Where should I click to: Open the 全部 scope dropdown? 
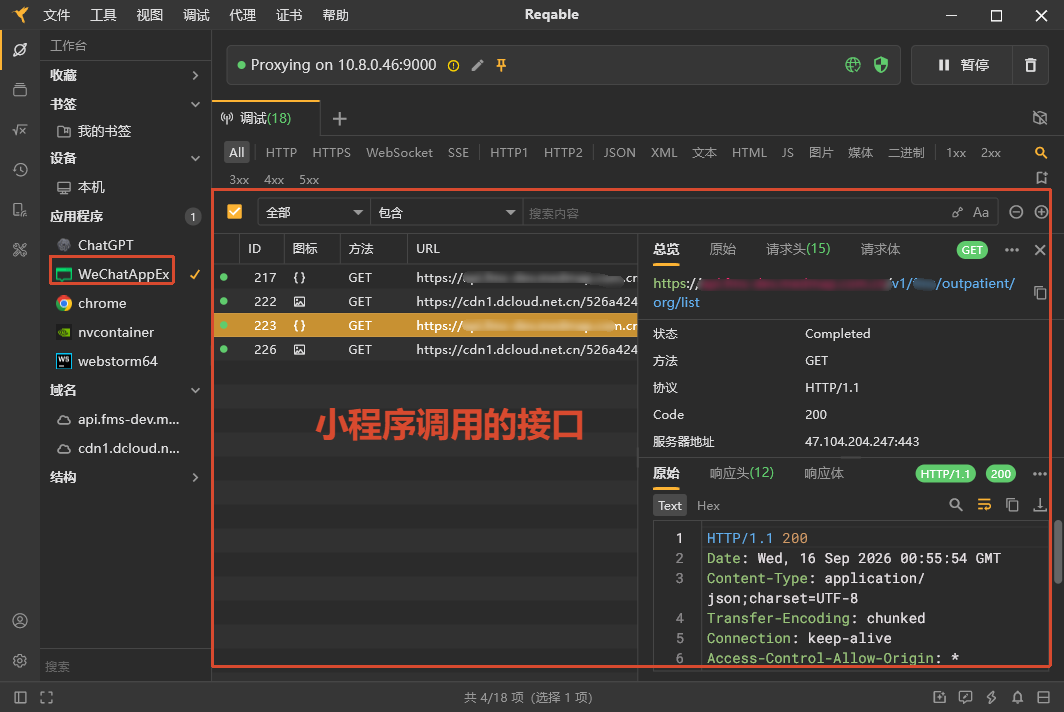(314, 212)
